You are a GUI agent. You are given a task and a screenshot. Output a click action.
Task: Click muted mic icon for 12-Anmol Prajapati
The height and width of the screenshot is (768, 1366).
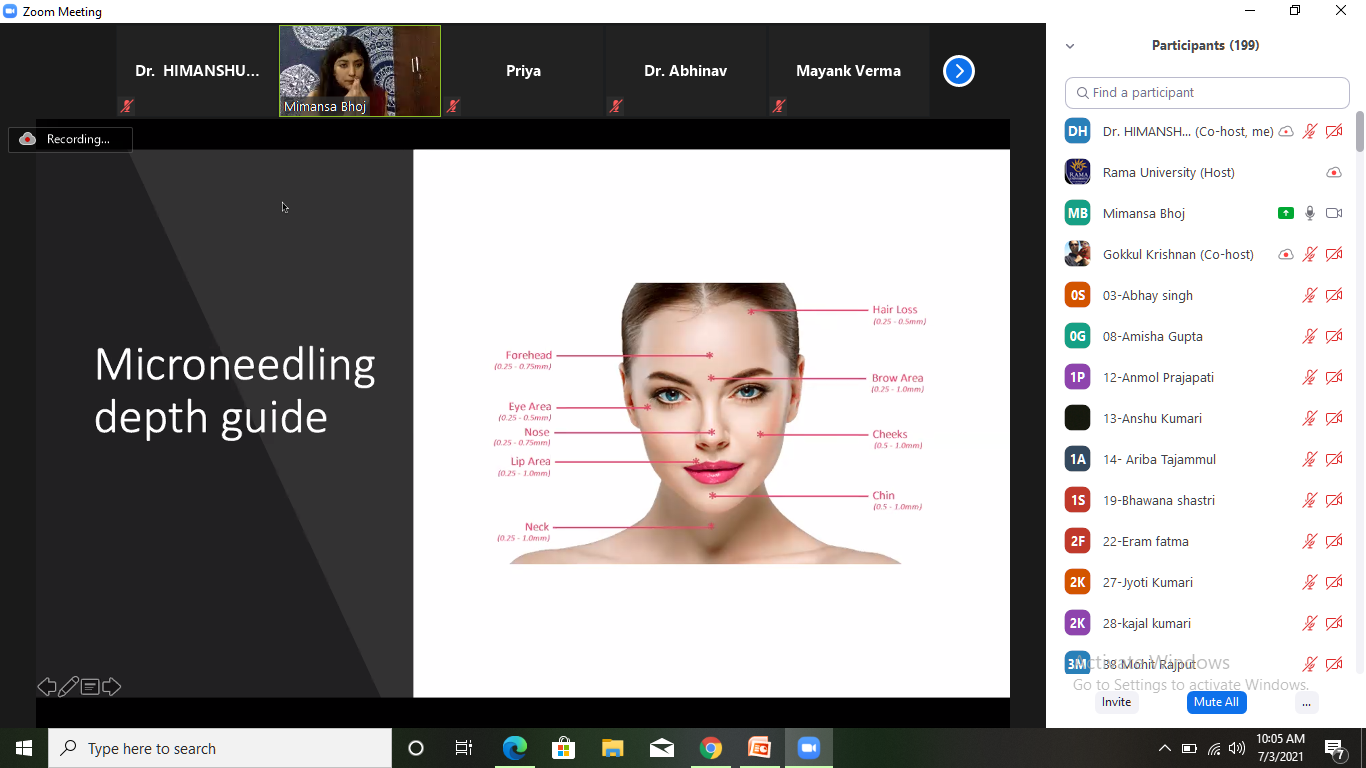[1310, 378]
